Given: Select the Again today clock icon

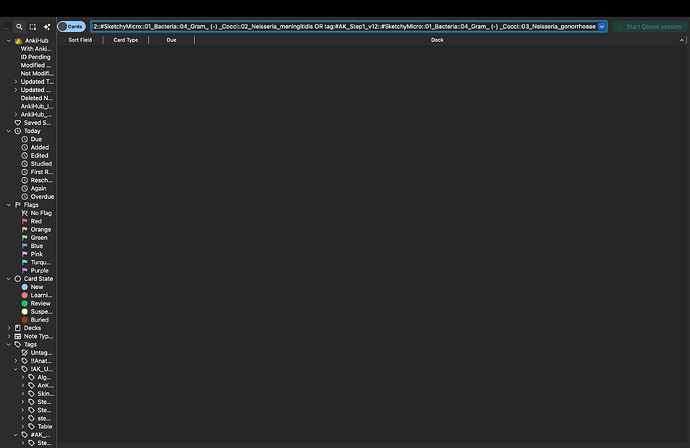Looking at the screenshot, I should click(x=25, y=188).
